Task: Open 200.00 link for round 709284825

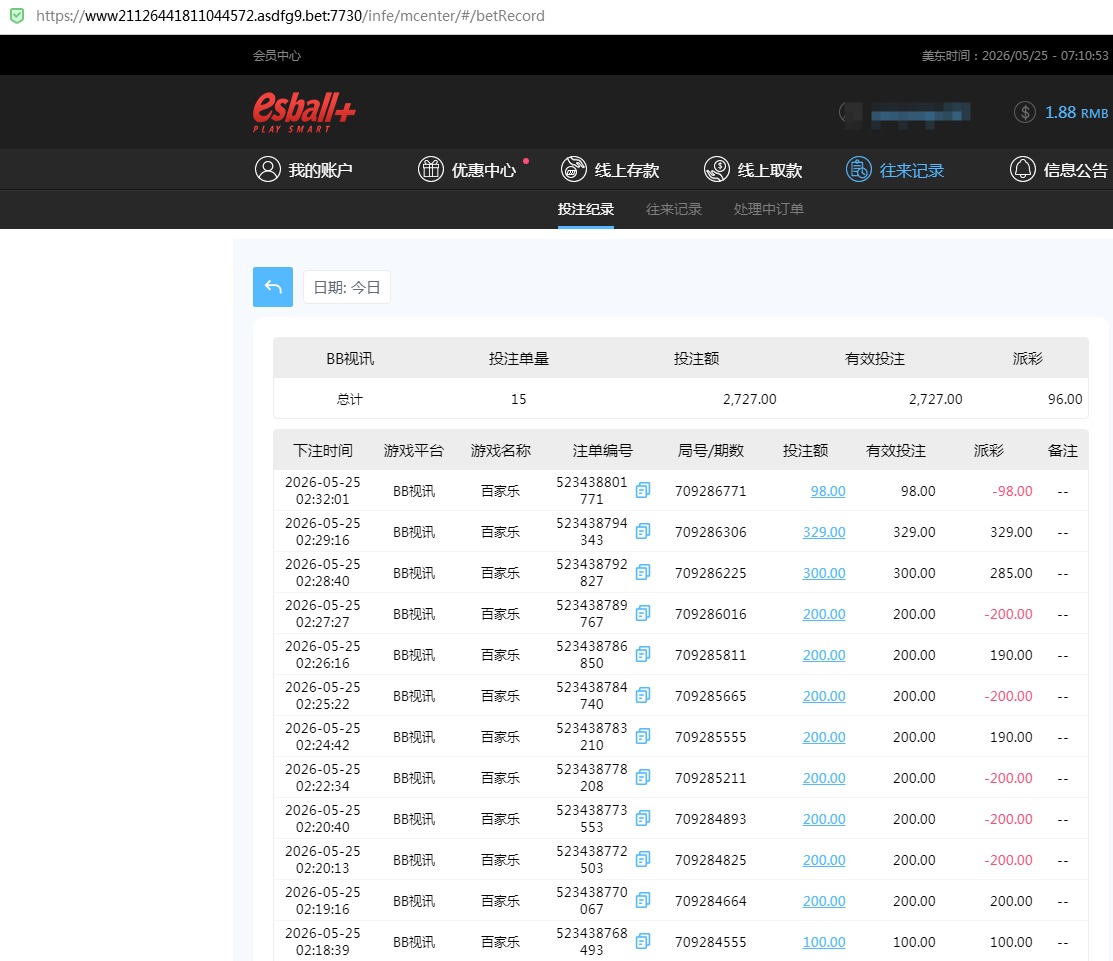Action: pos(823,861)
